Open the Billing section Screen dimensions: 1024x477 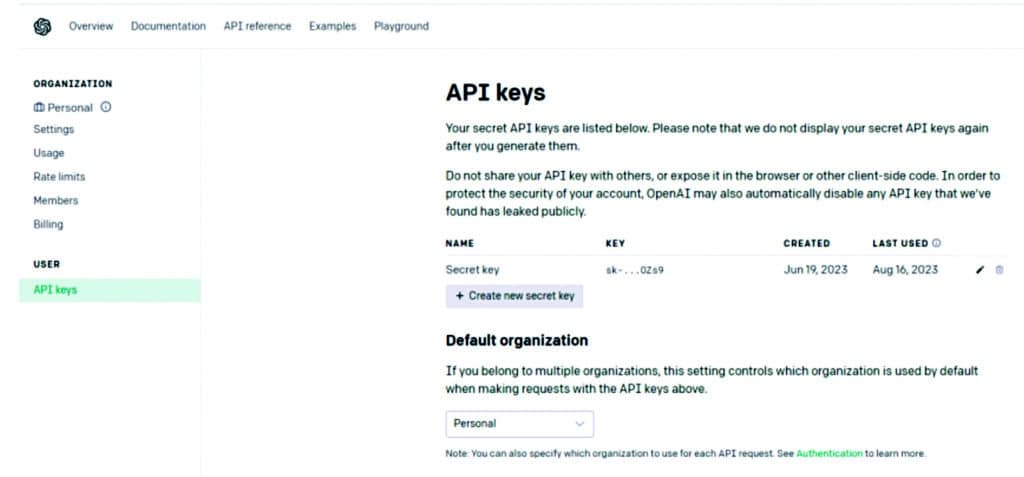click(x=48, y=224)
